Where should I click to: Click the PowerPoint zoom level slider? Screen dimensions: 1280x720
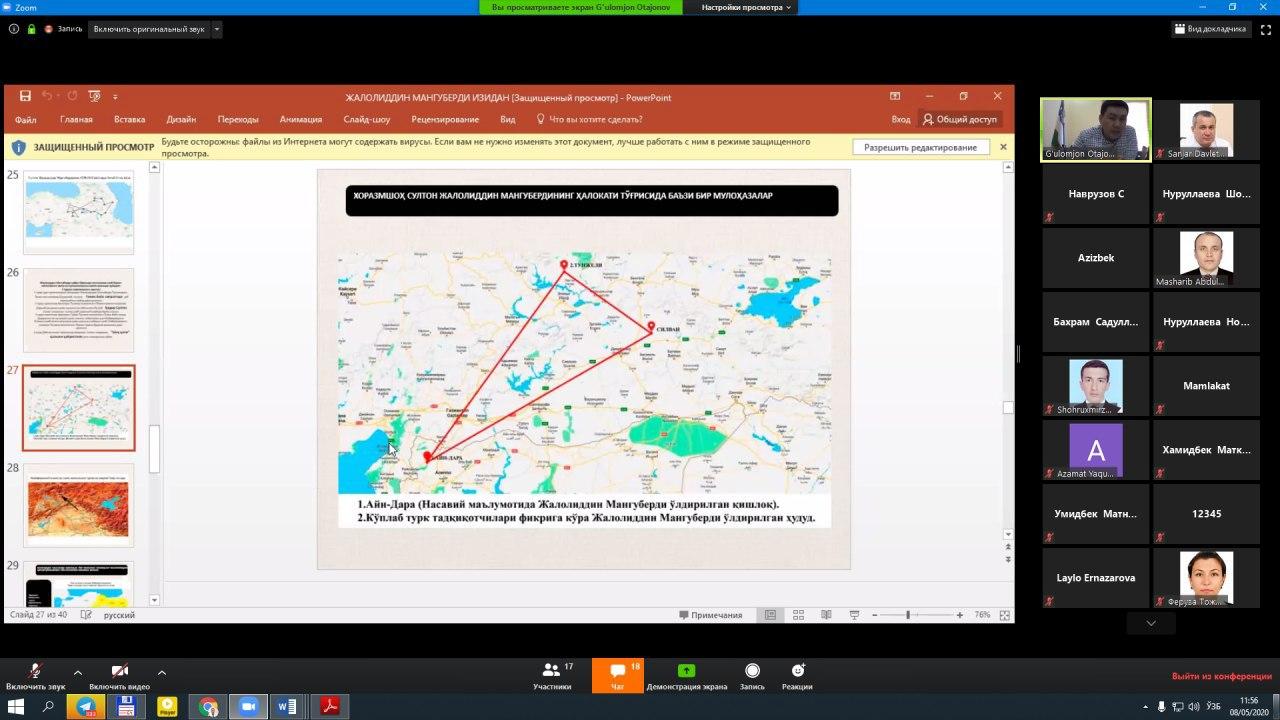coord(908,615)
